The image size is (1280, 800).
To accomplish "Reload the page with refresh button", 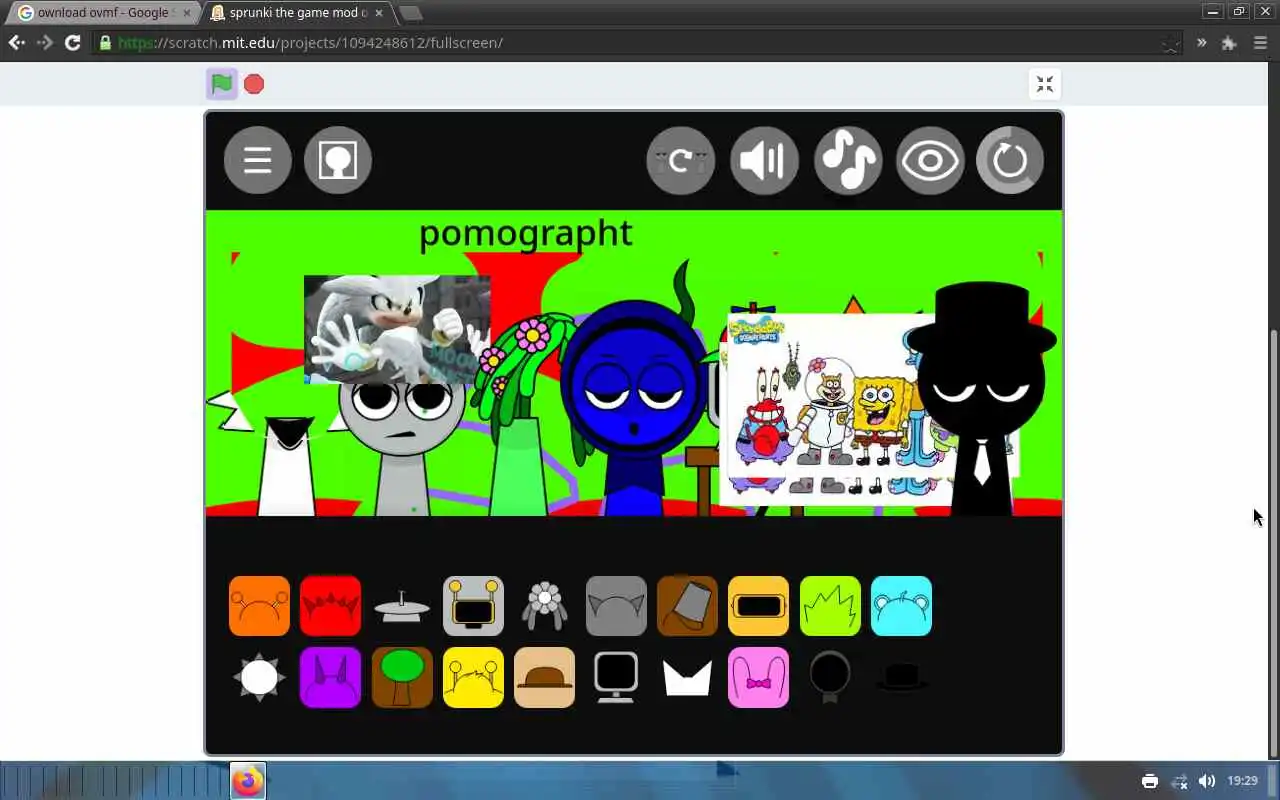I will click(x=72, y=43).
